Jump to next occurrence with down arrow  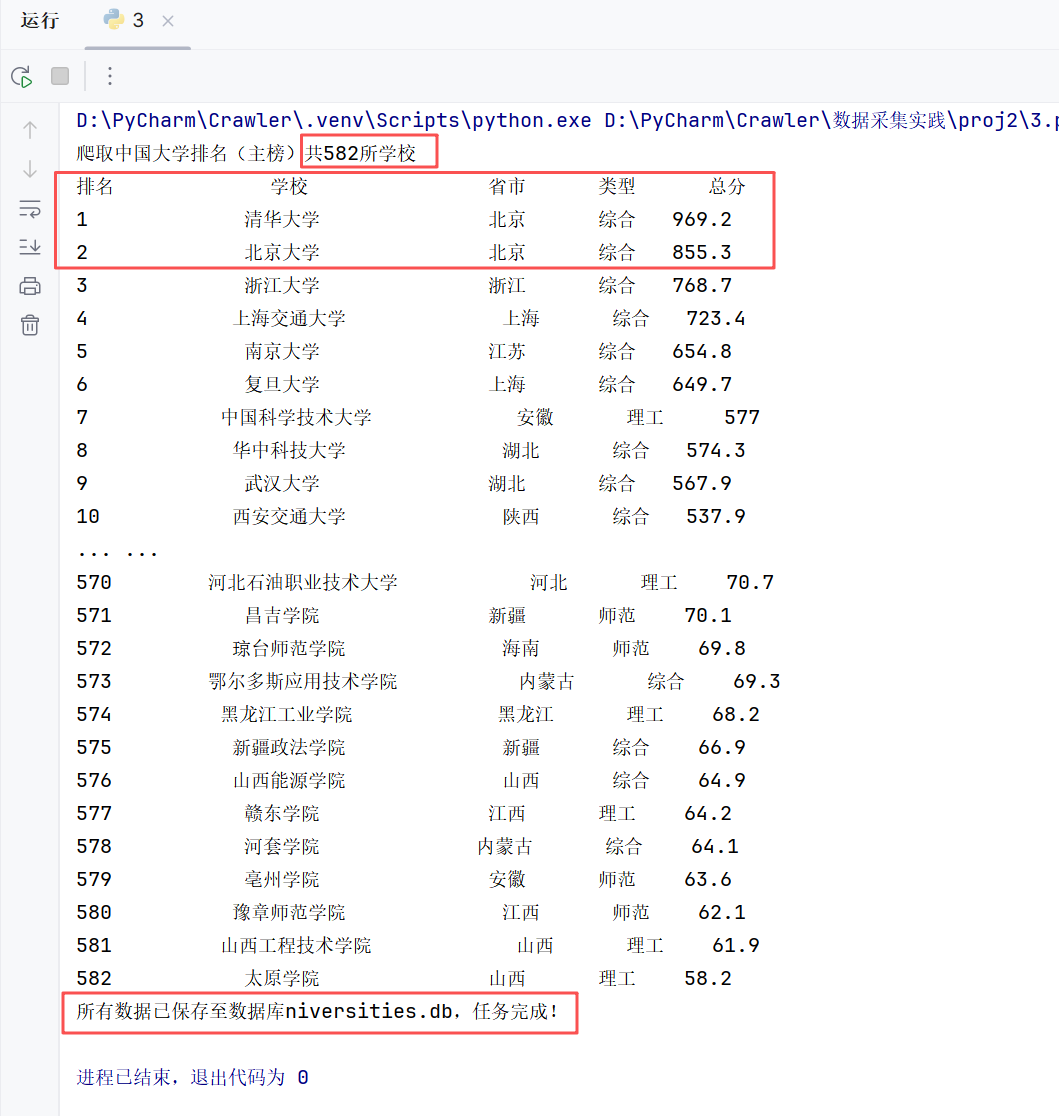30,170
